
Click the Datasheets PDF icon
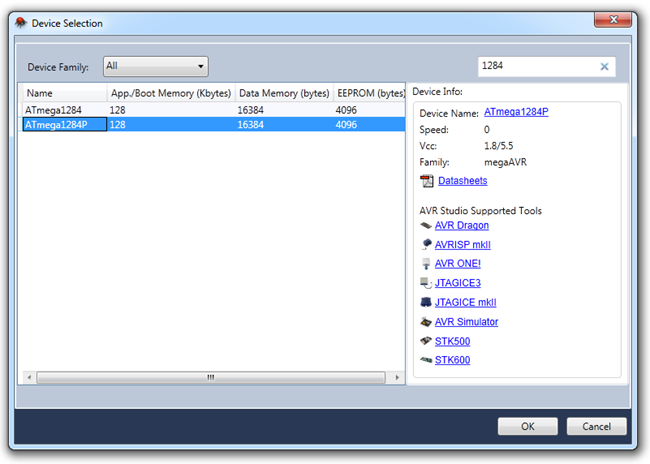[427, 181]
